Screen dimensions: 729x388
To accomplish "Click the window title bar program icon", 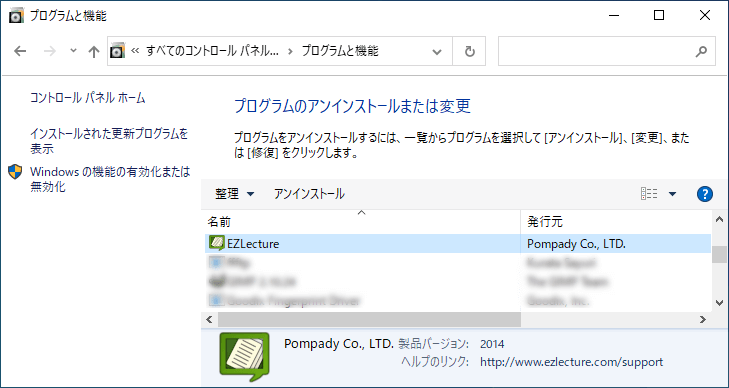I will pyautogui.click(x=17, y=16).
